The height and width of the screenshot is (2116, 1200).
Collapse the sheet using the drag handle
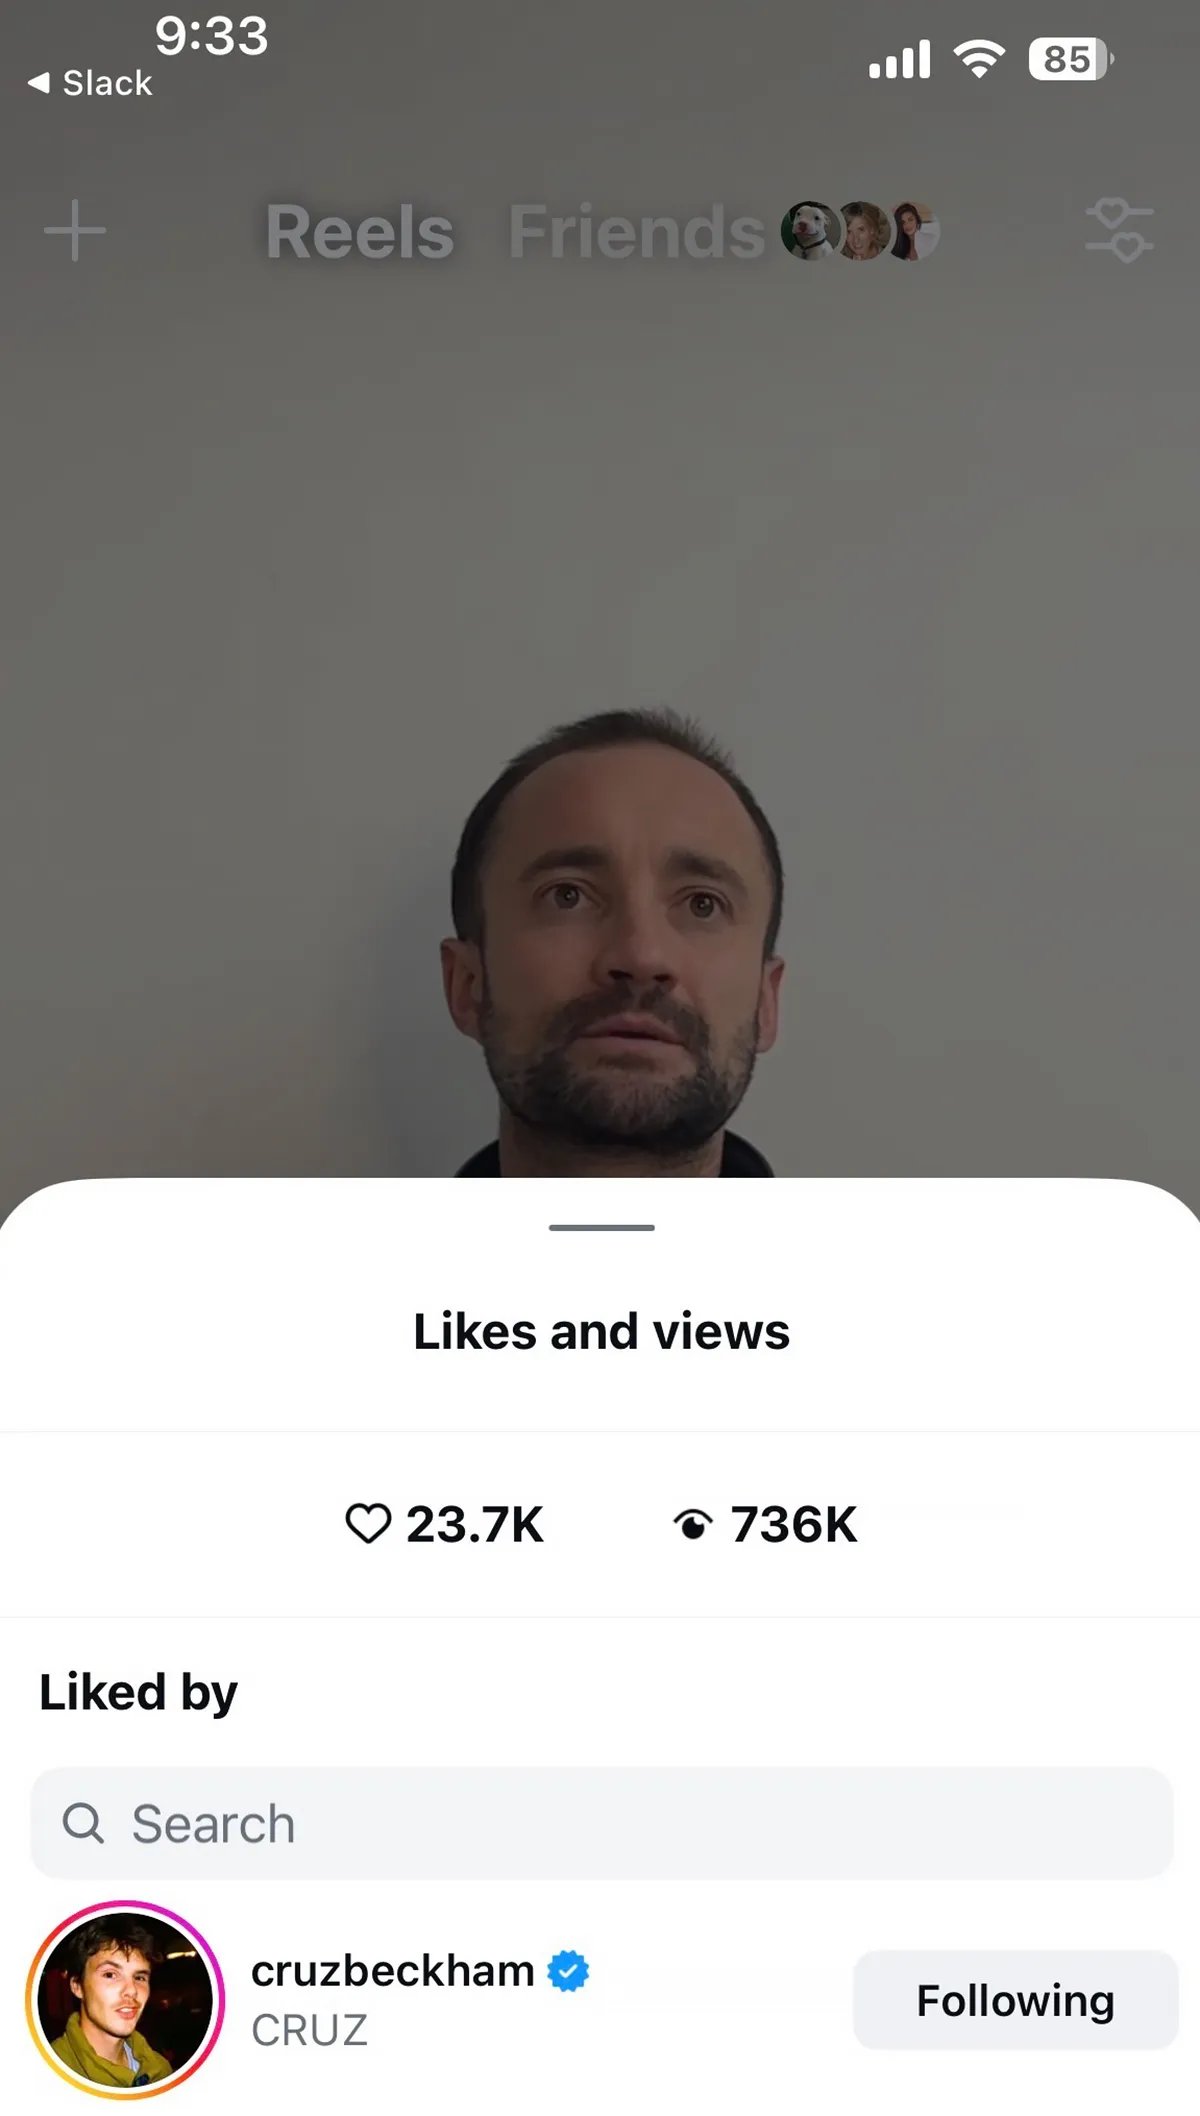[601, 1227]
